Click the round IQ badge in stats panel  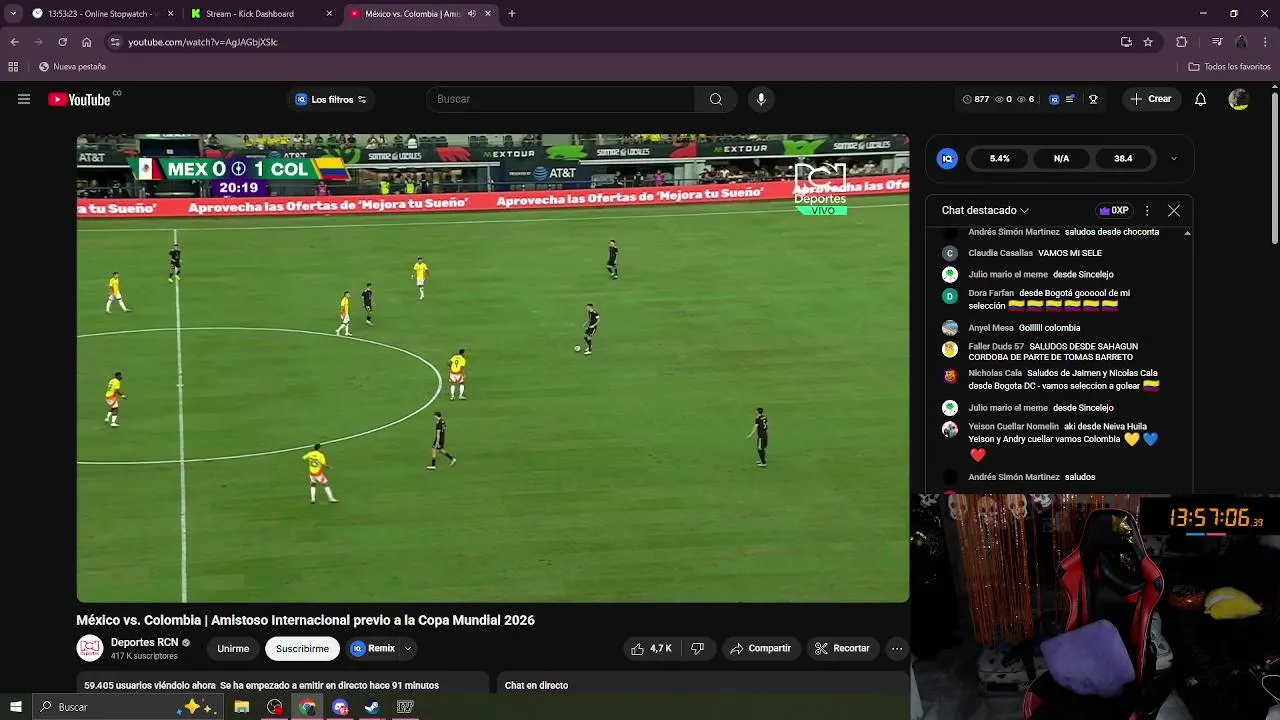947,158
